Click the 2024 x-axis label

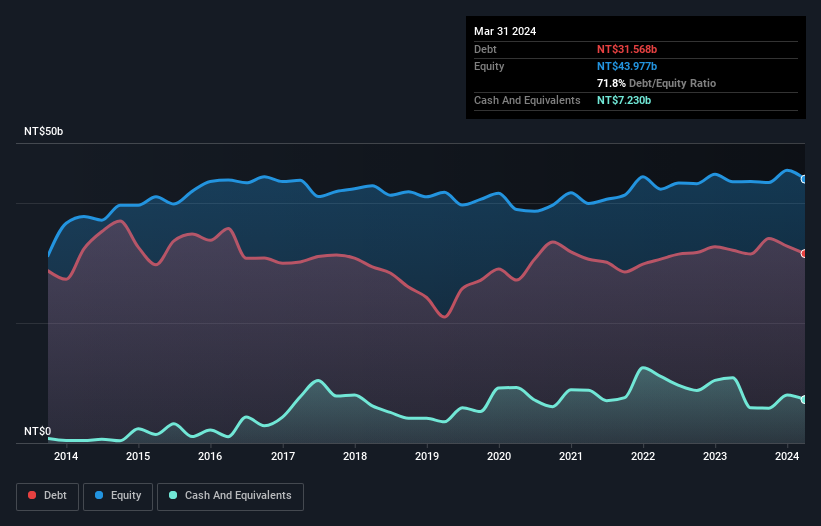click(x=787, y=457)
